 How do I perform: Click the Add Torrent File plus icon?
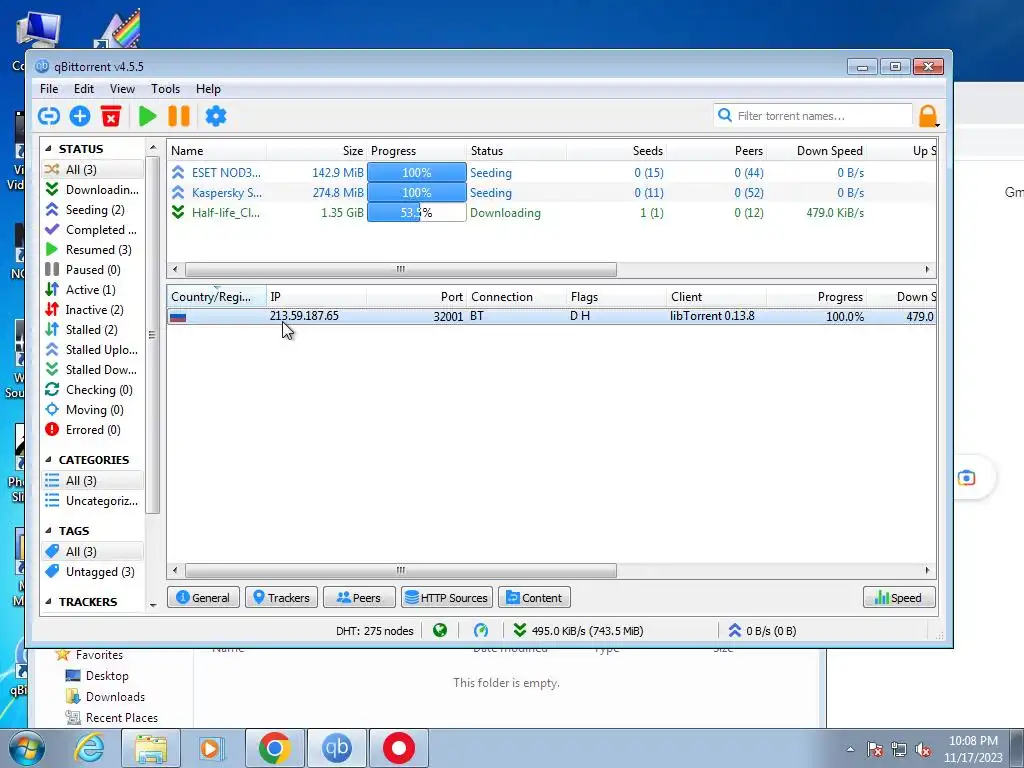coord(80,116)
